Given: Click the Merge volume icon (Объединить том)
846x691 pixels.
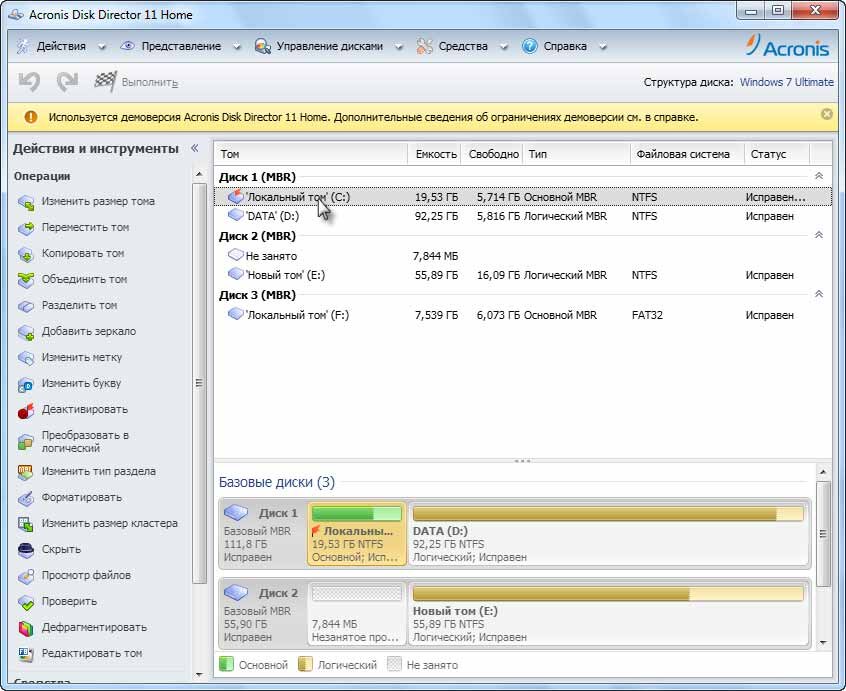Looking at the screenshot, I should click(25, 280).
